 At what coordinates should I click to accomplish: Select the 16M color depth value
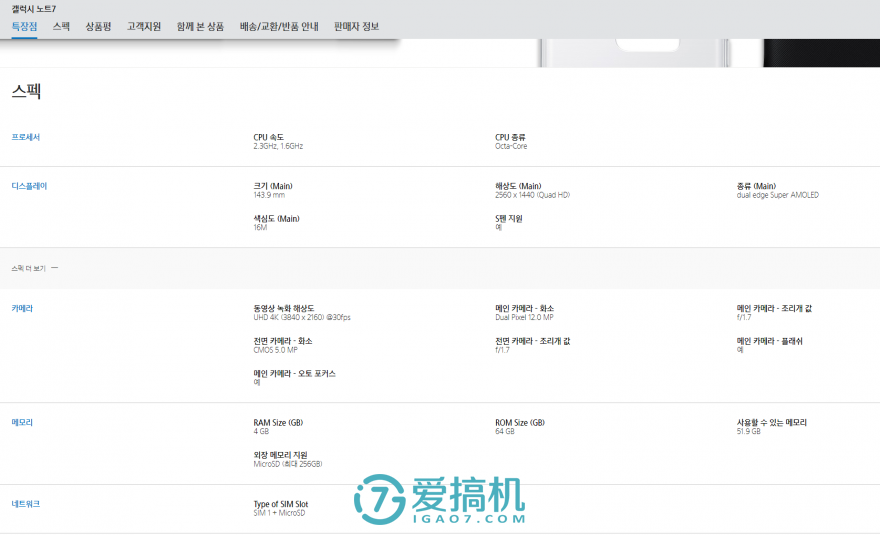[260, 227]
